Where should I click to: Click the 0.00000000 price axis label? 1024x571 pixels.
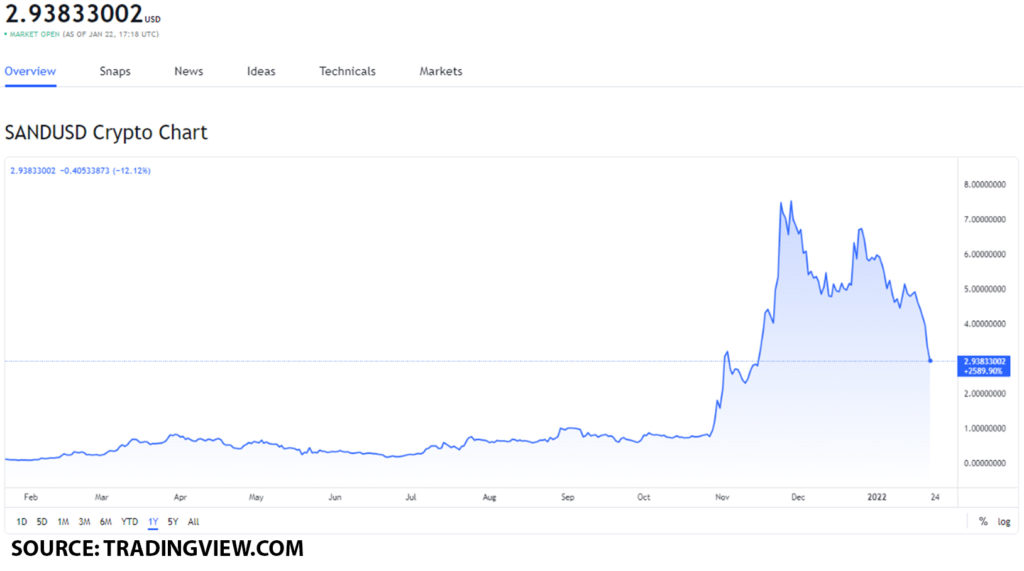tap(984, 463)
